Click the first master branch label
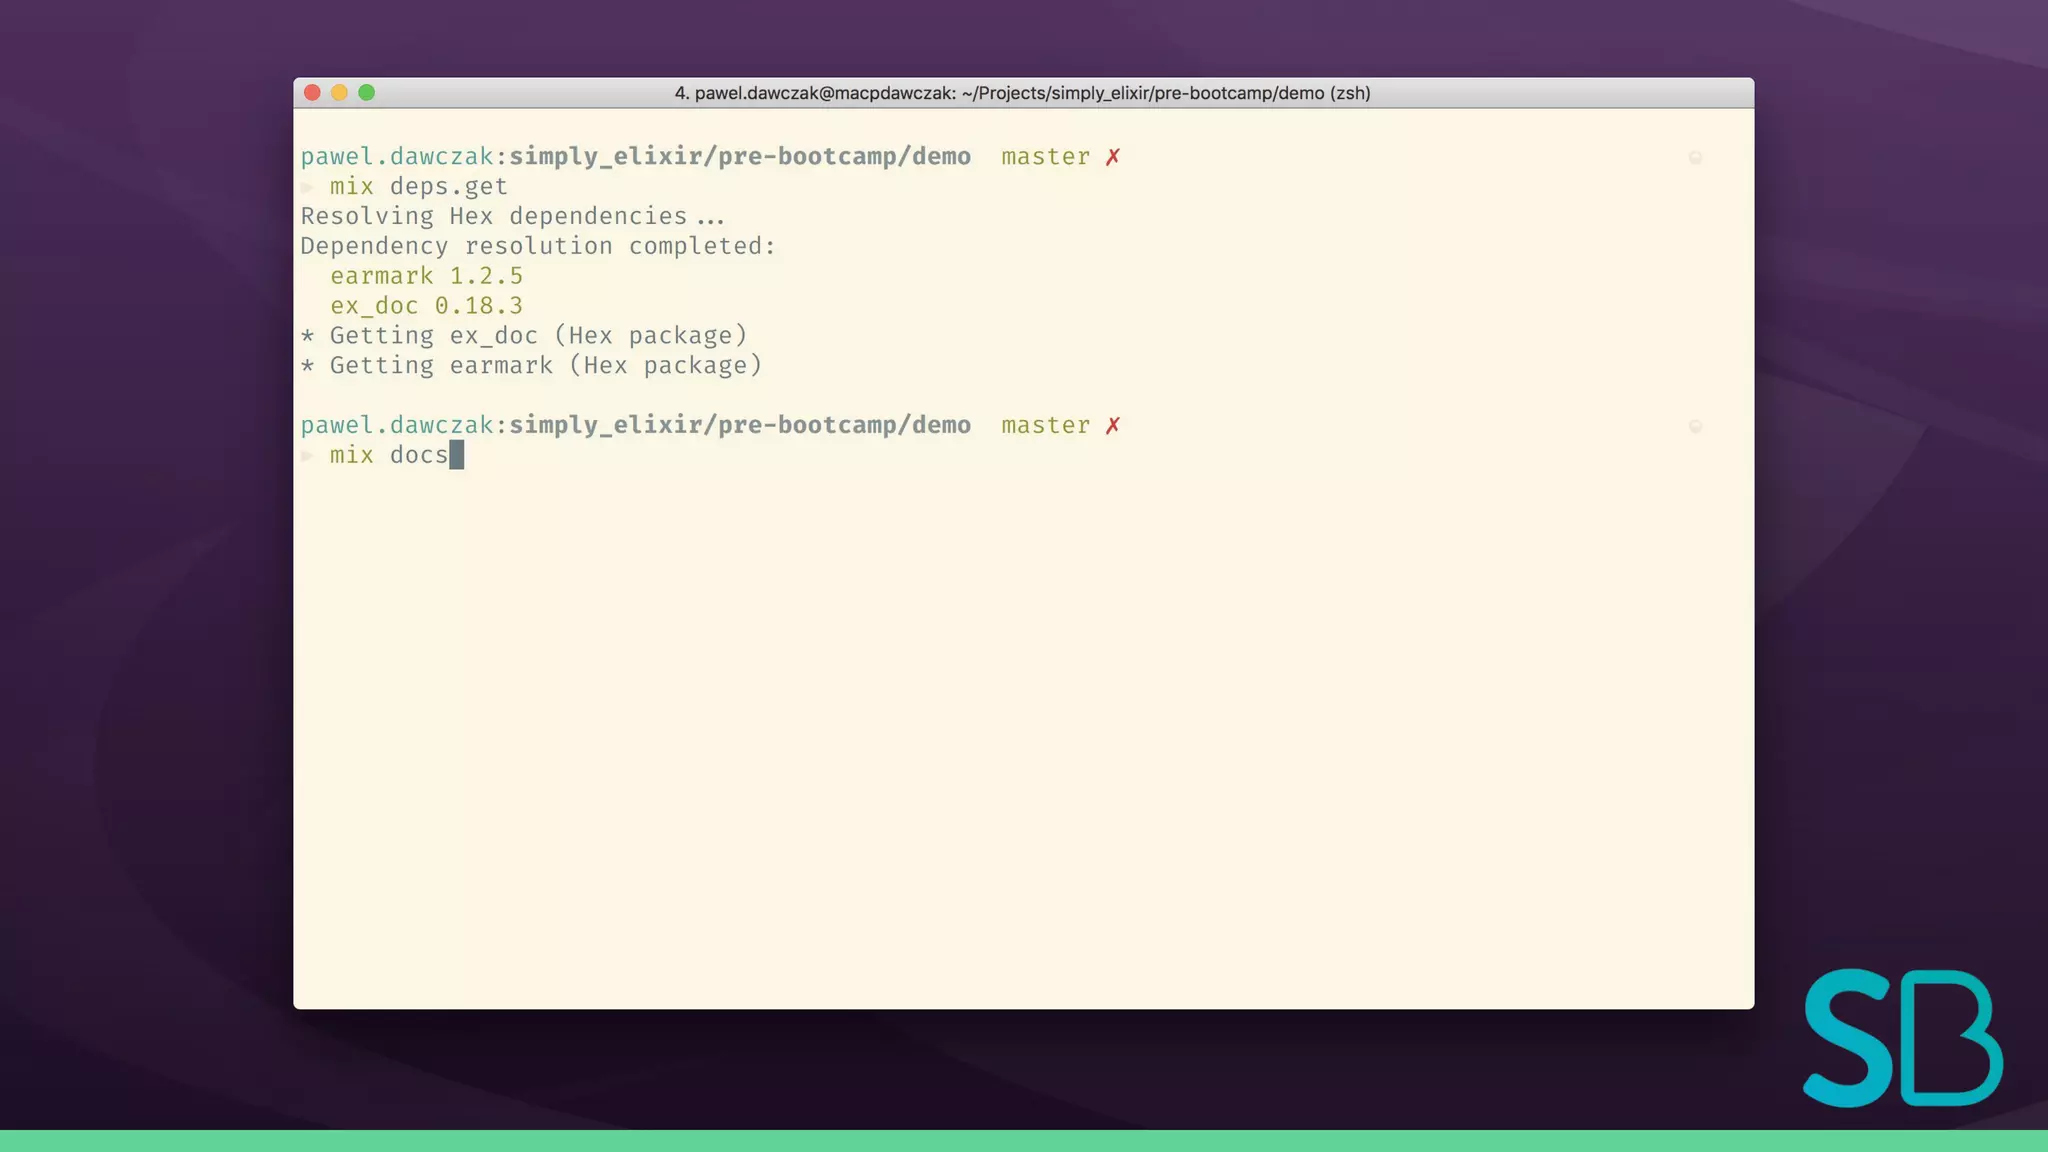 1045,157
